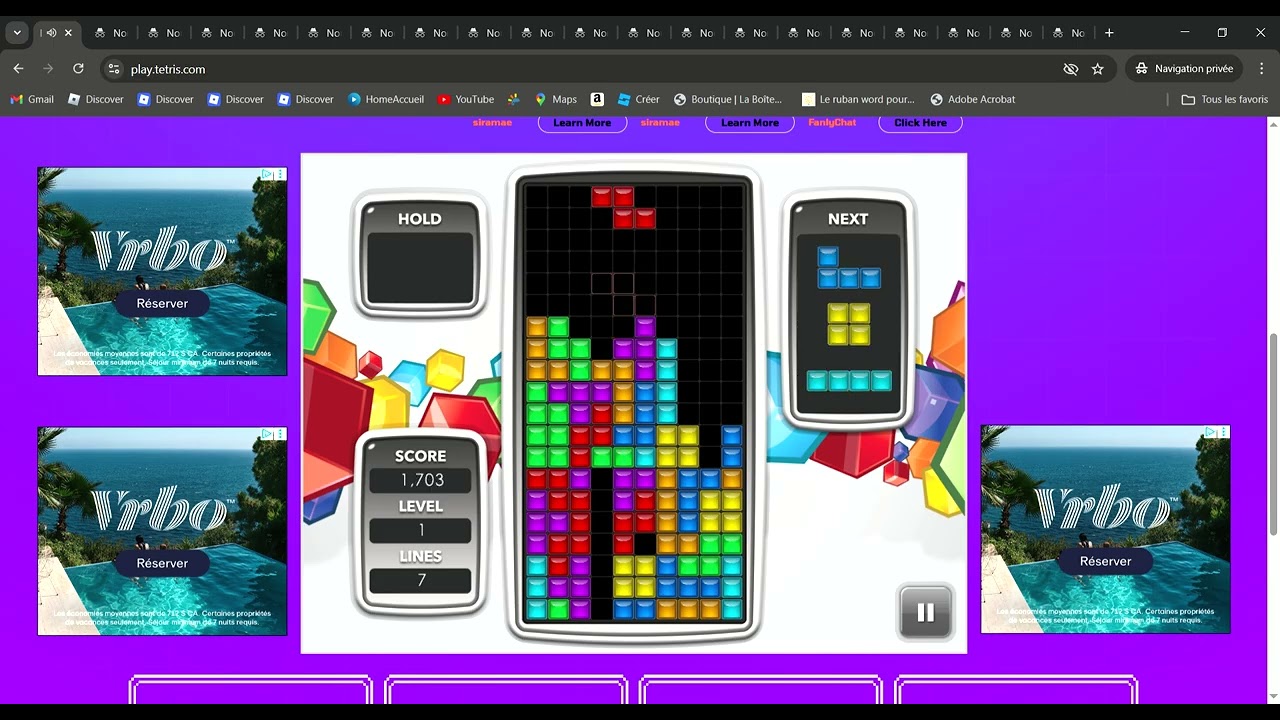Mute the audio on the active tab
The image size is (1280, 720).
click(x=51, y=33)
